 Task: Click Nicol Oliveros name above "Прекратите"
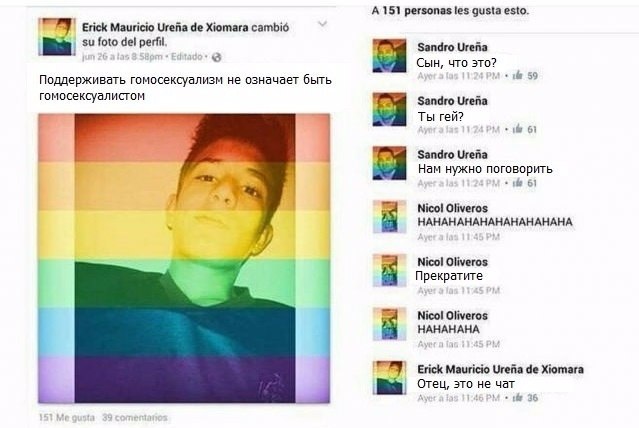click(x=452, y=262)
